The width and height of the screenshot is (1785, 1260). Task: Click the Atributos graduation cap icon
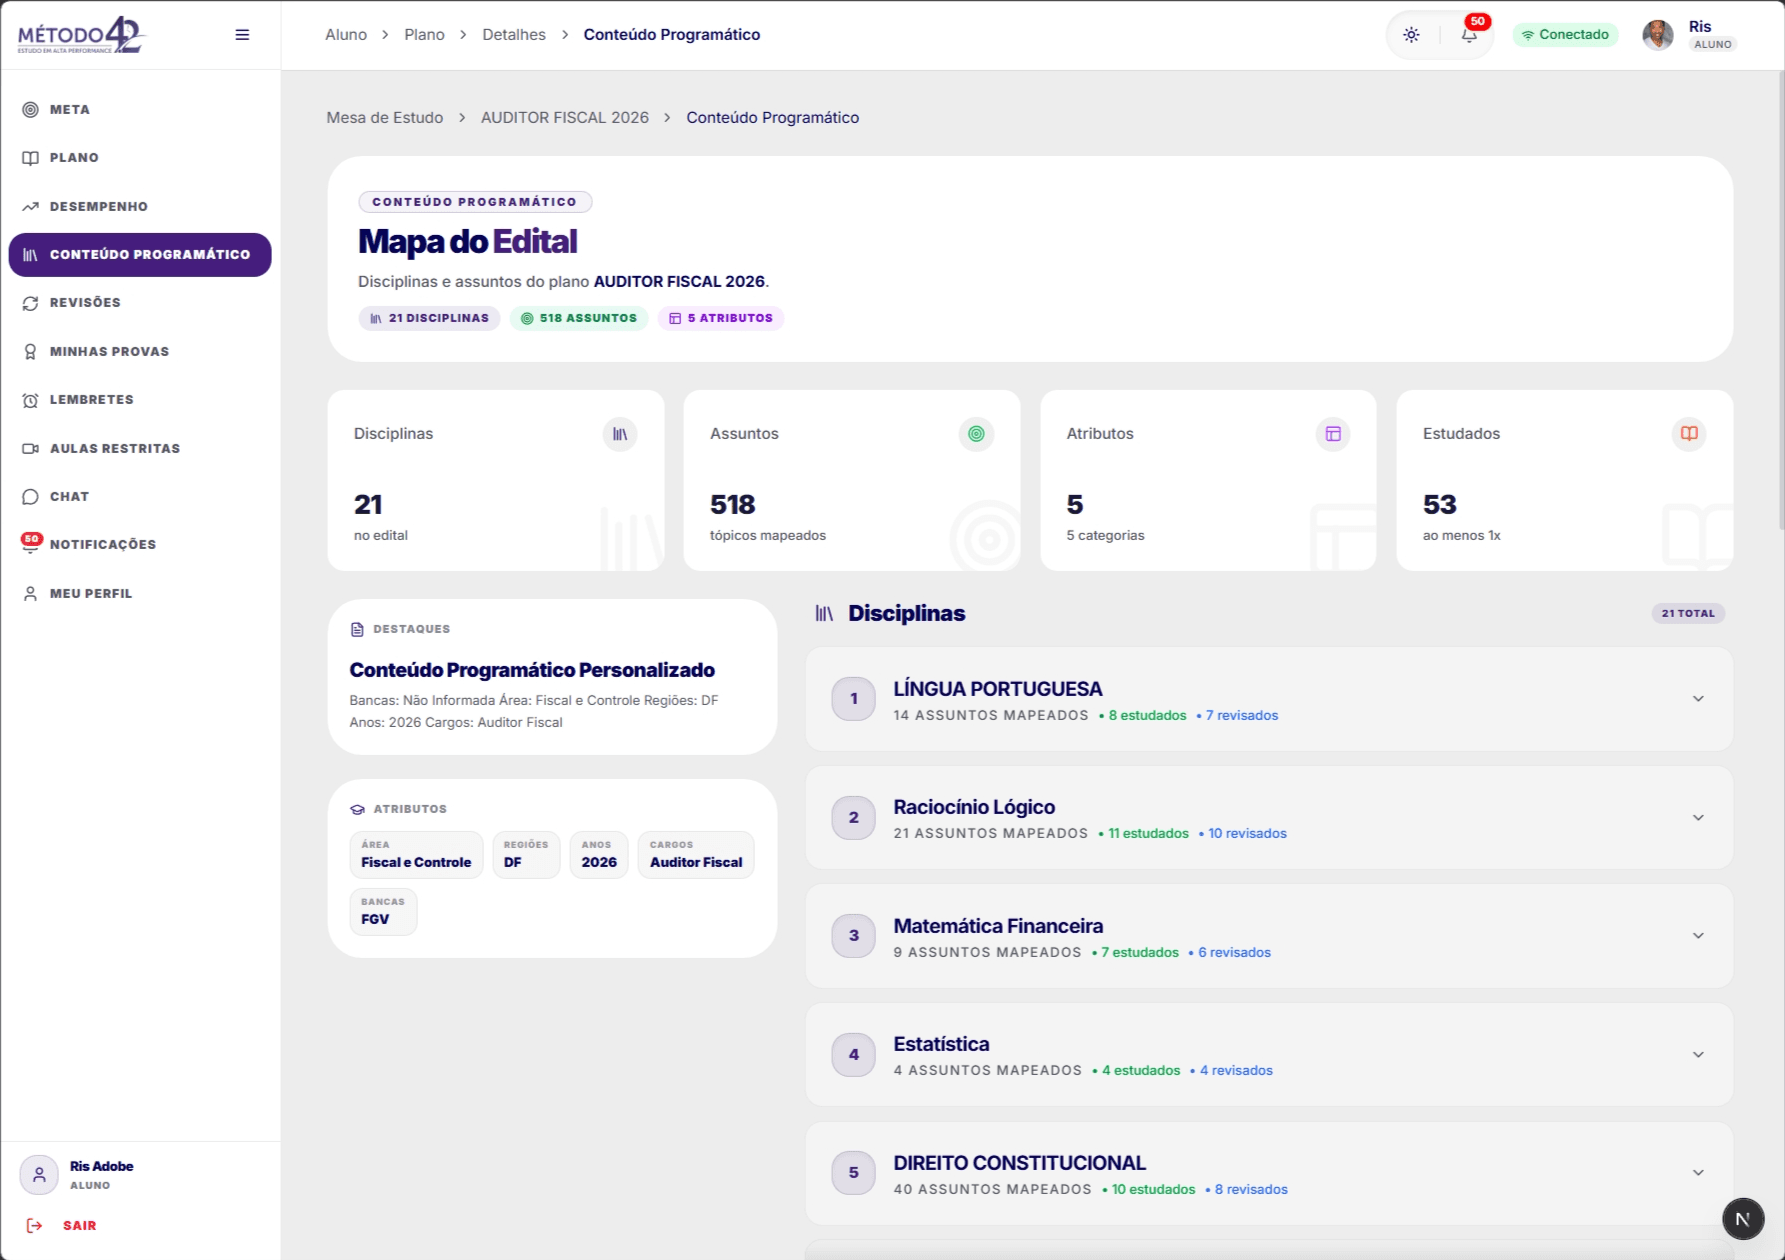coord(357,810)
